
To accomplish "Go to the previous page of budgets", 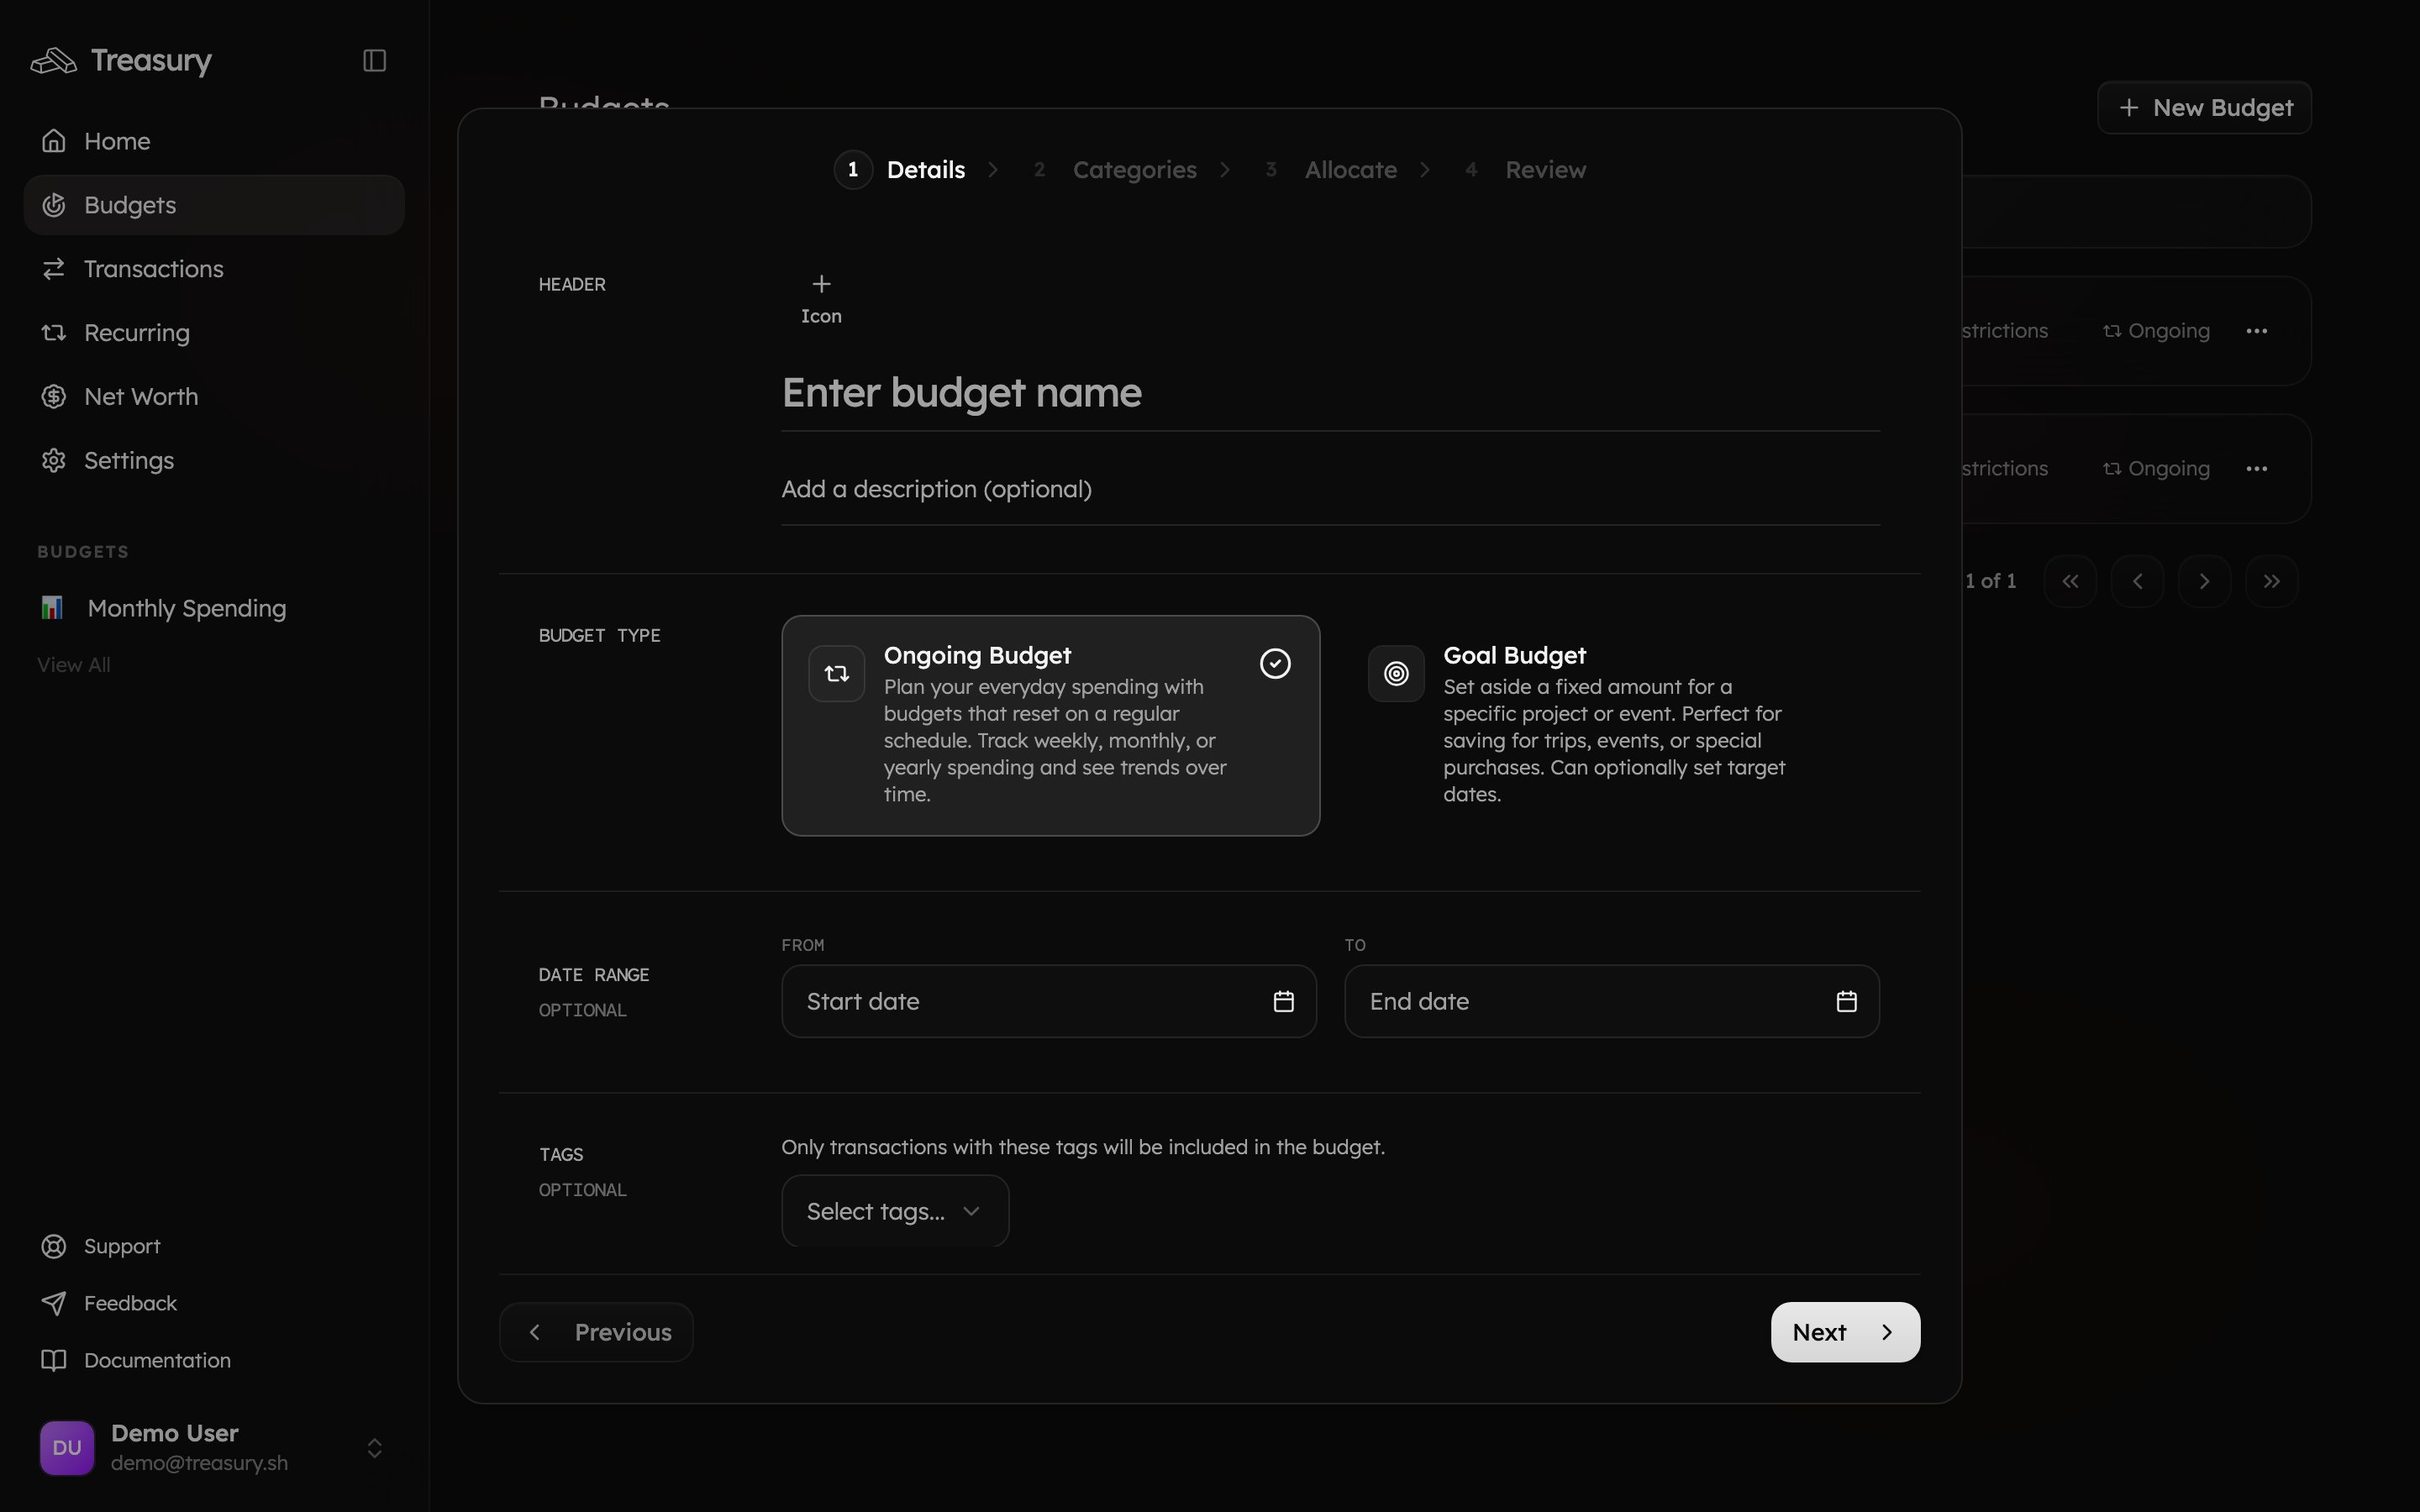I will point(2137,581).
